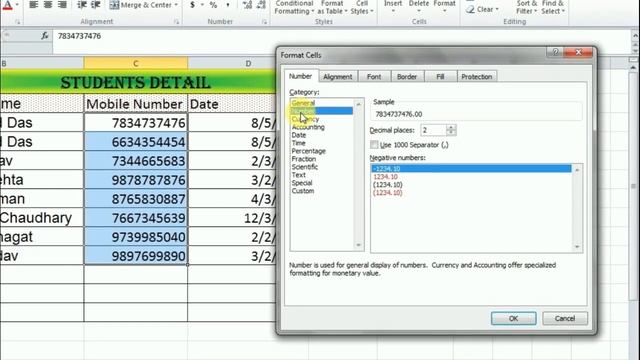Click OK in Format Cells dialog
Image resolution: width=640 pixels, height=360 pixels.
513,318
